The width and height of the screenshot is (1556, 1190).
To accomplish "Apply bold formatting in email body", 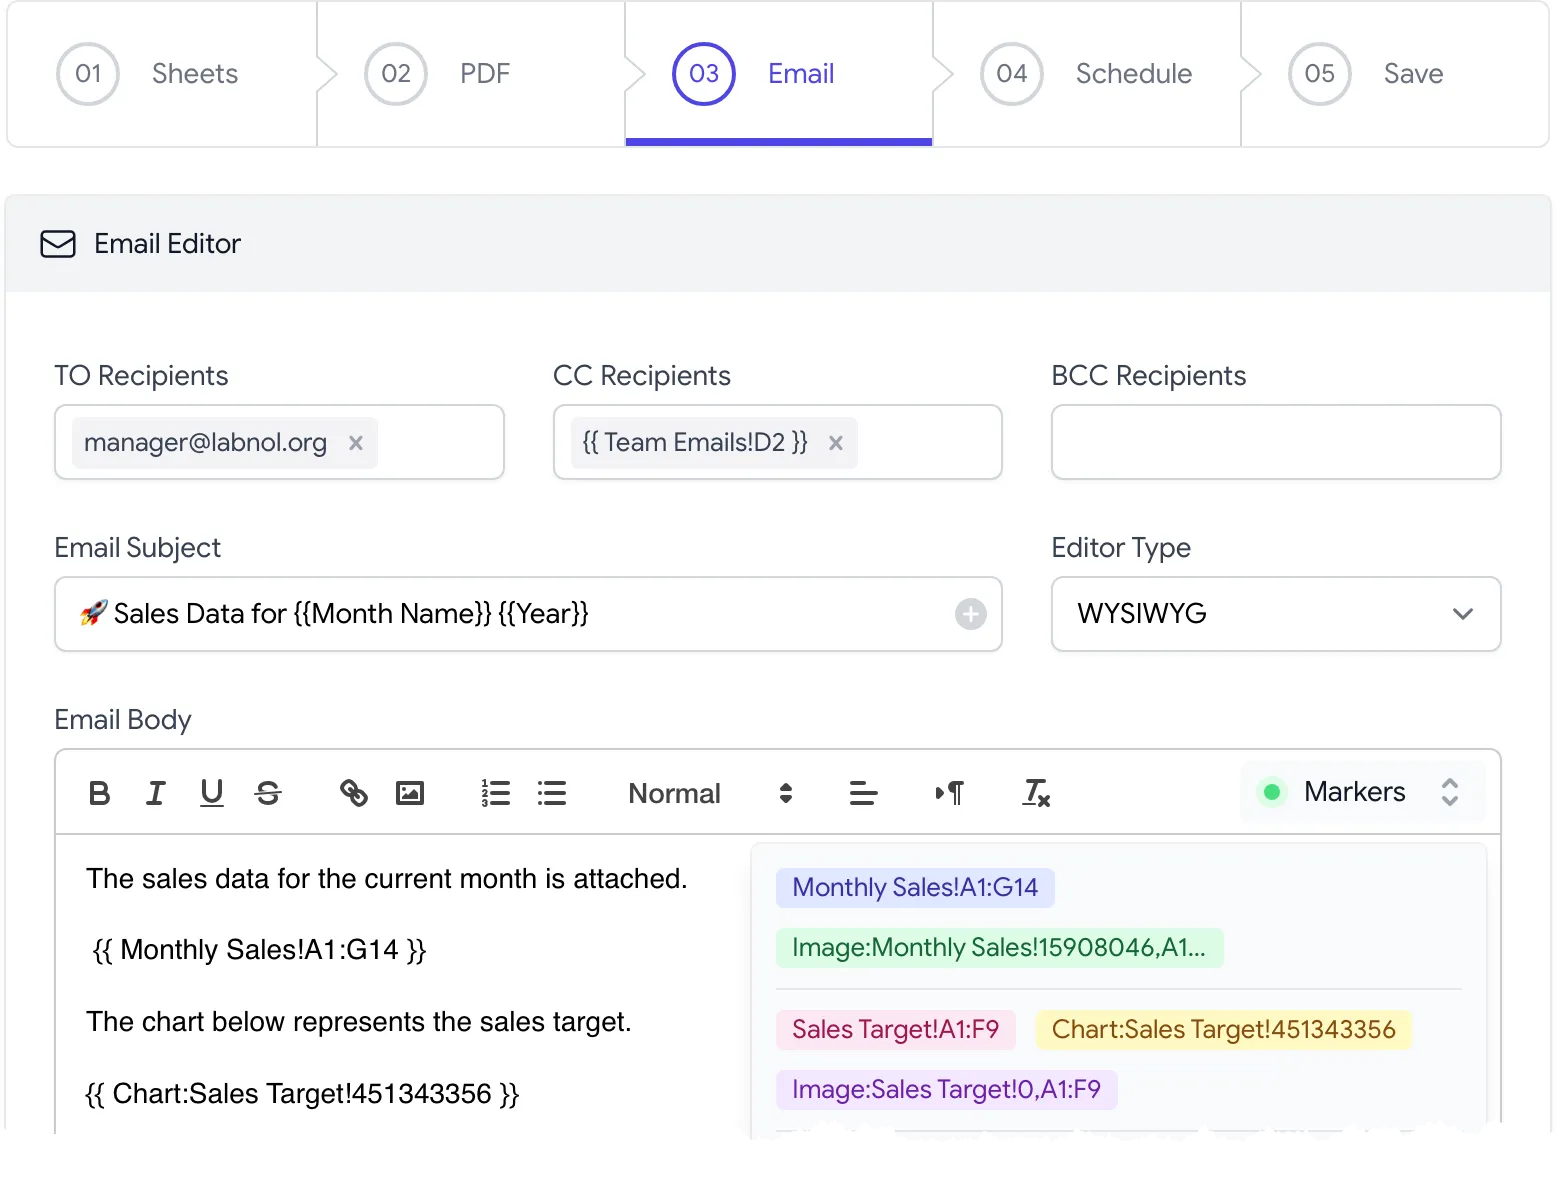I will pos(99,793).
